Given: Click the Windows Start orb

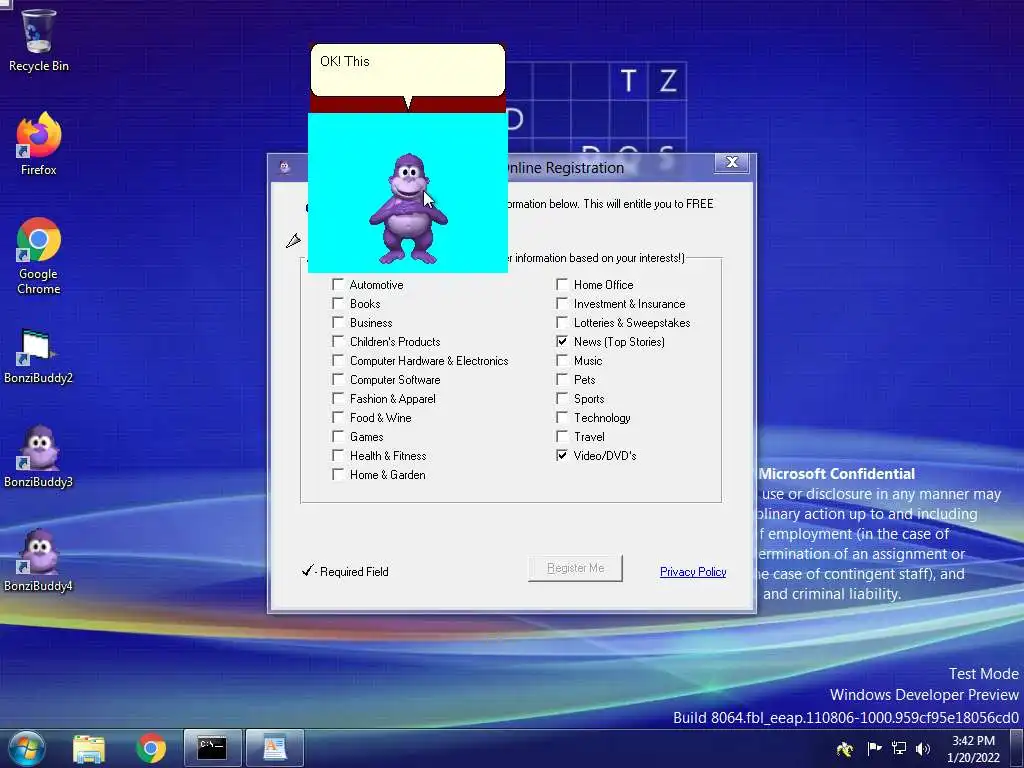Looking at the screenshot, I should pyautogui.click(x=27, y=748).
